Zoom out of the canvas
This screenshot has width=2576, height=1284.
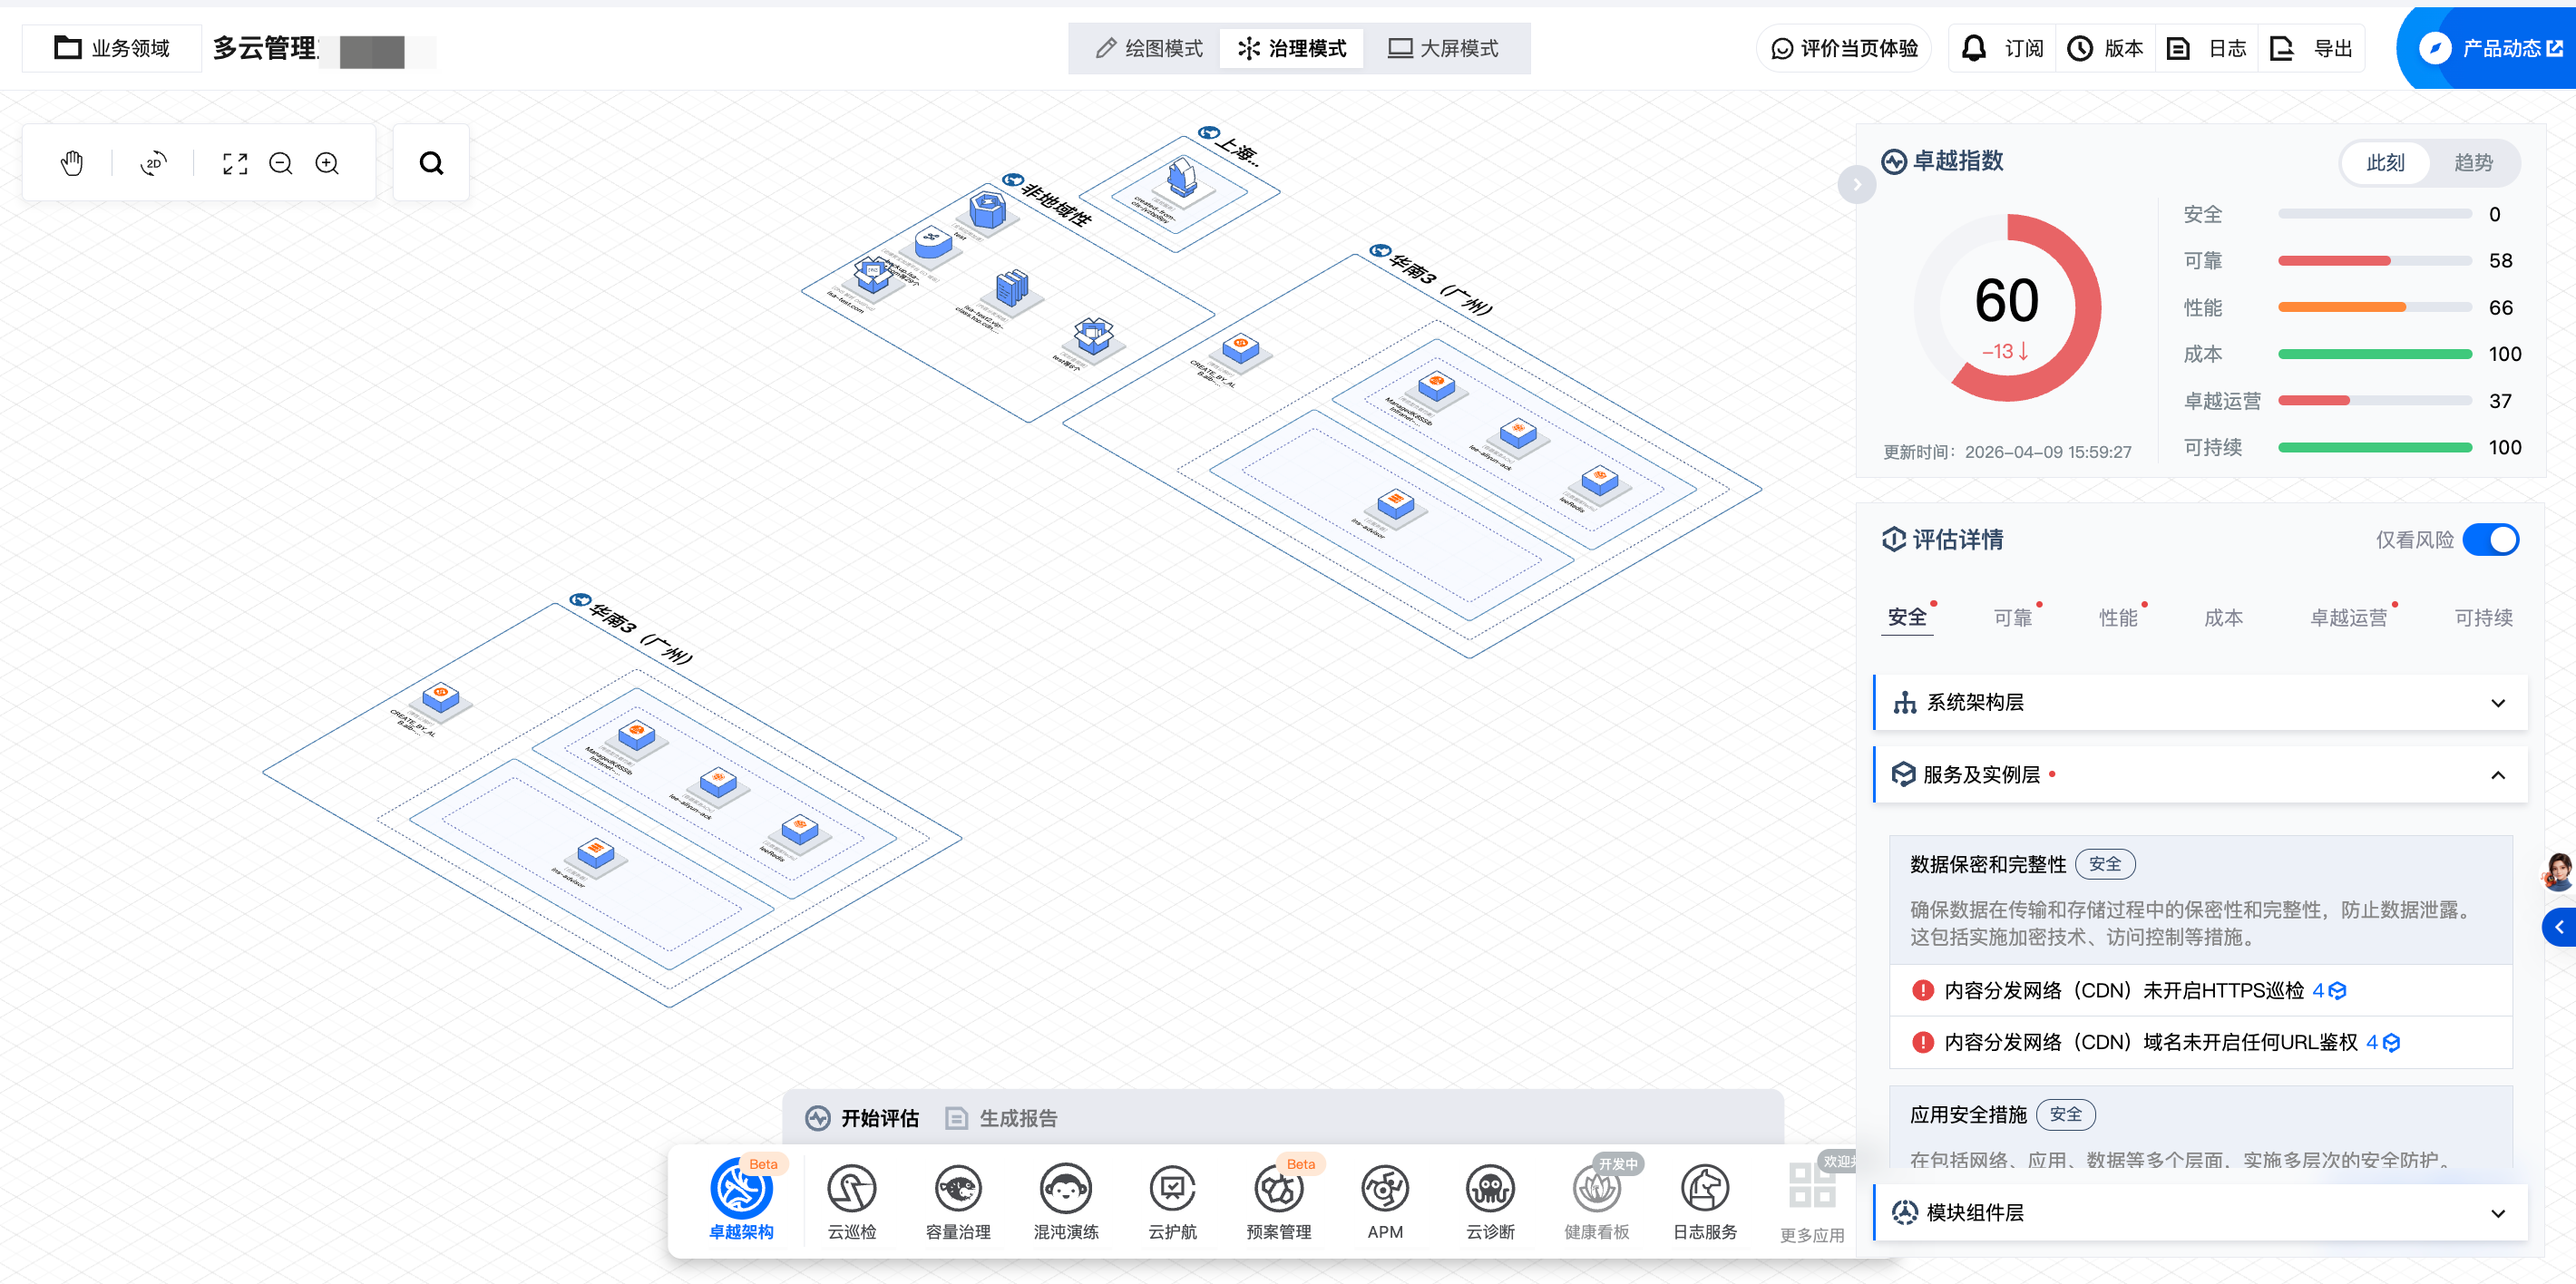(x=281, y=163)
